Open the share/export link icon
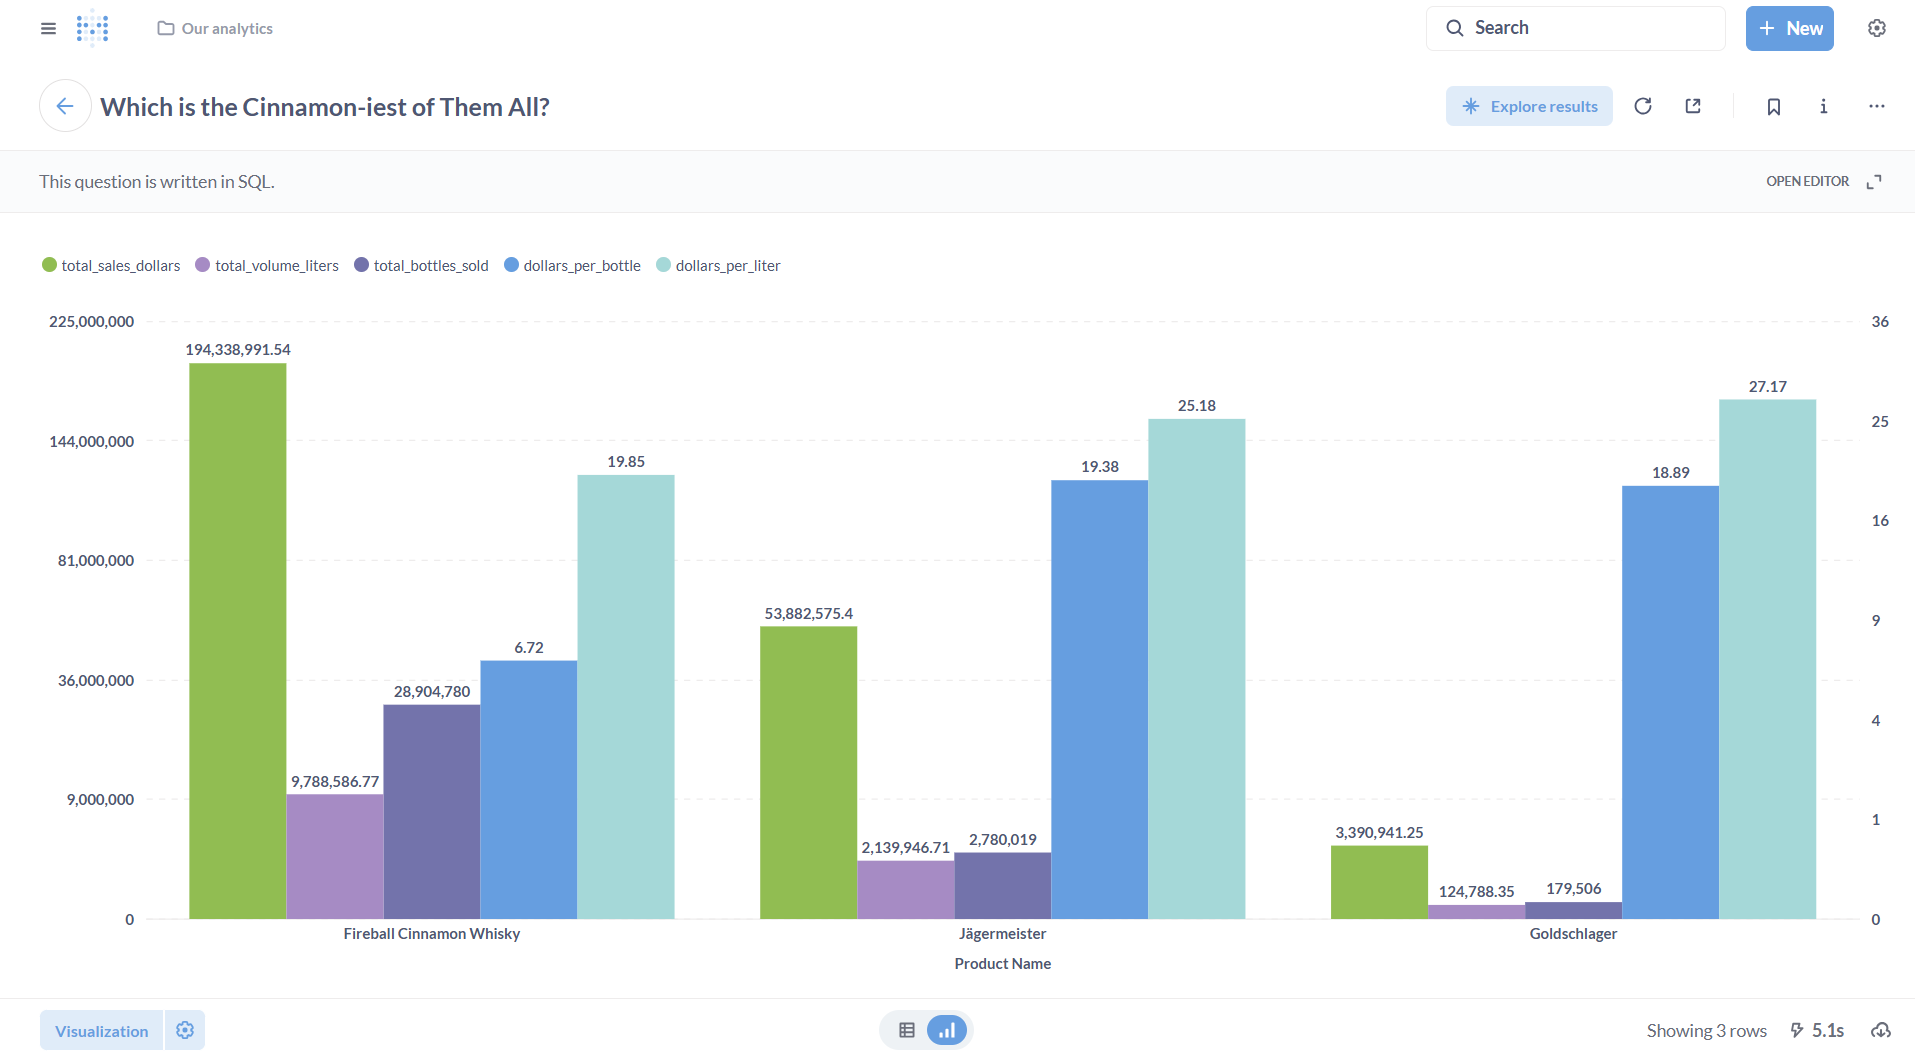This screenshot has width=1915, height=1059. click(x=1693, y=106)
